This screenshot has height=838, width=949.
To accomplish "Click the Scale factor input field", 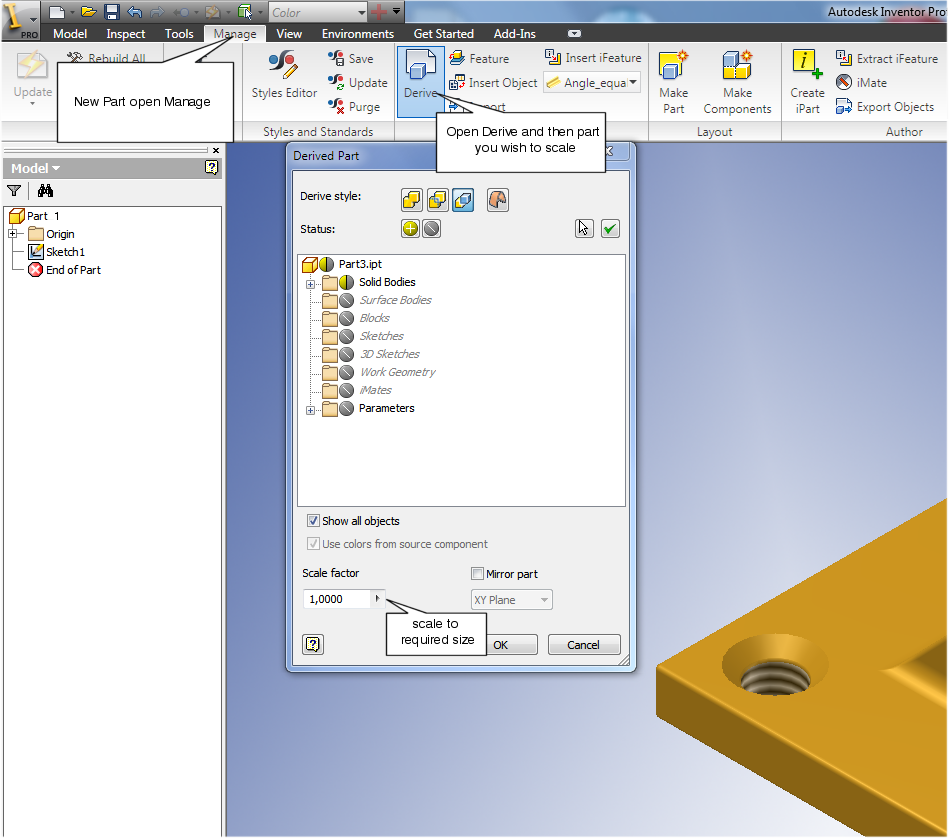I will coord(337,599).
